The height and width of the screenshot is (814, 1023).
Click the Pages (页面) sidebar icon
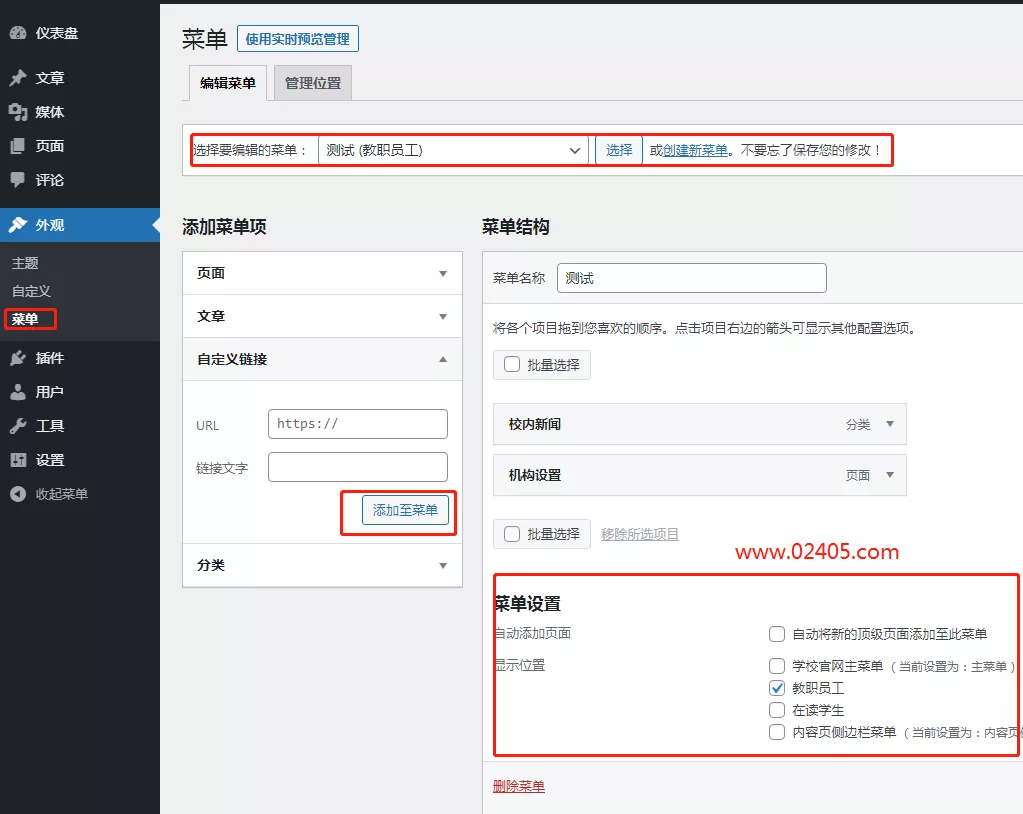point(18,146)
